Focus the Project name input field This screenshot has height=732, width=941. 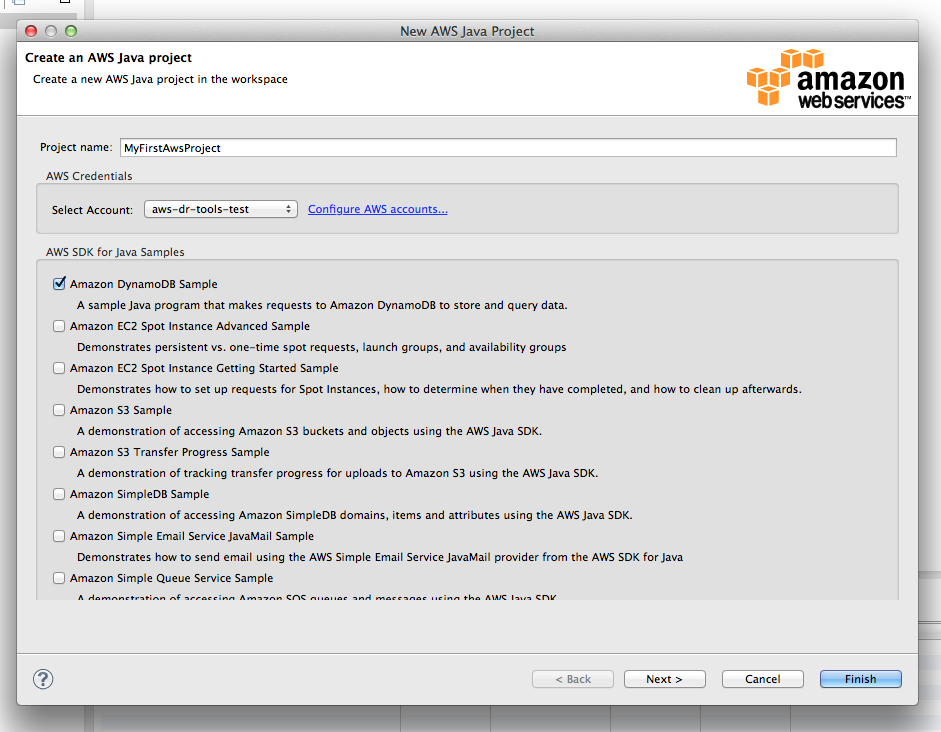click(x=508, y=148)
